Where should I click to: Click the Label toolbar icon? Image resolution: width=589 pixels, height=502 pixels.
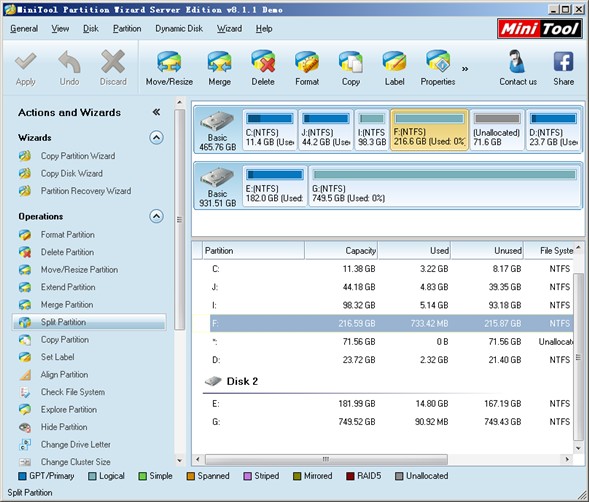coord(394,62)
